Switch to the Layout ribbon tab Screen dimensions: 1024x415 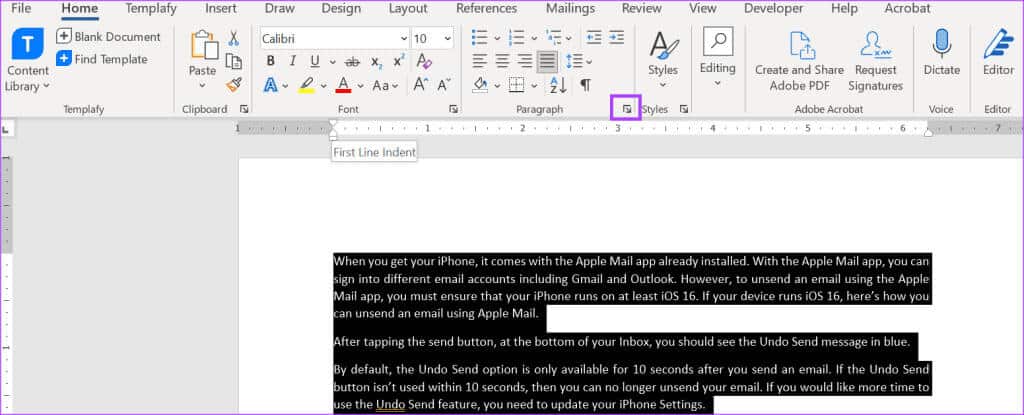point(407,8)
